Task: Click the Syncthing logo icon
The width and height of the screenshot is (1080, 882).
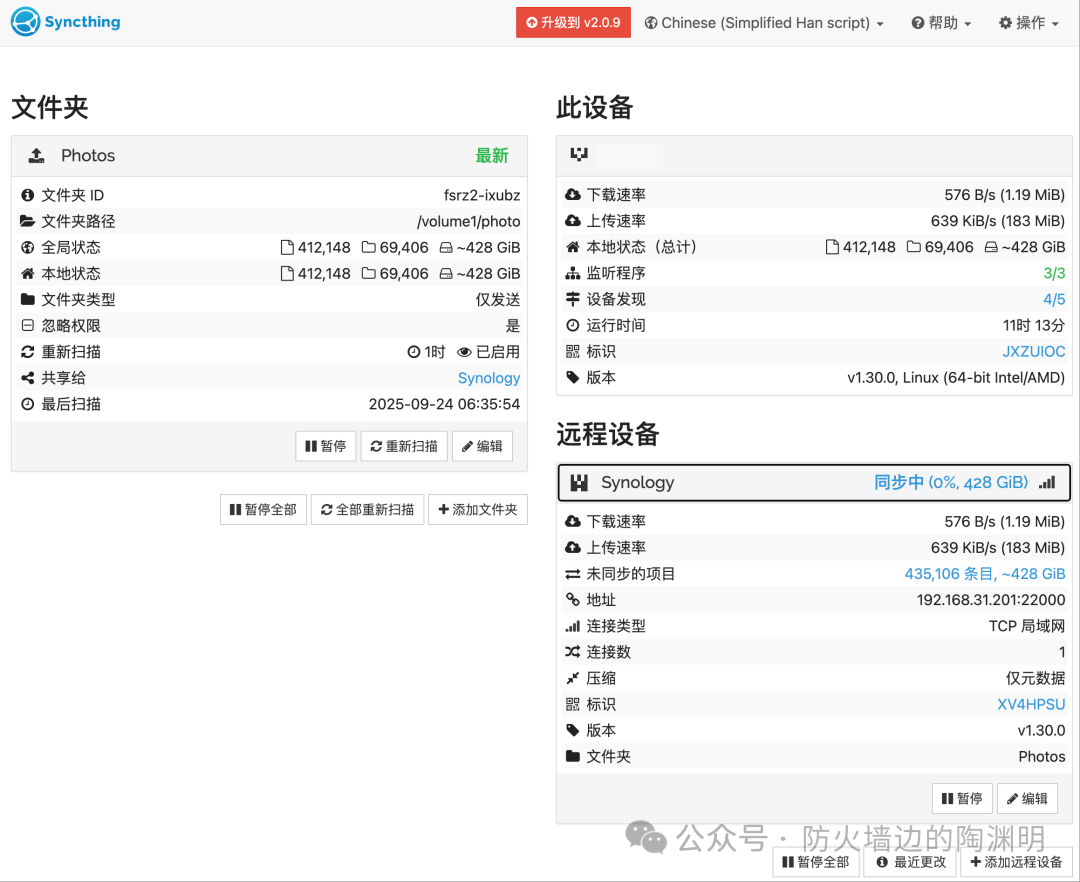Action: point(25,21)
